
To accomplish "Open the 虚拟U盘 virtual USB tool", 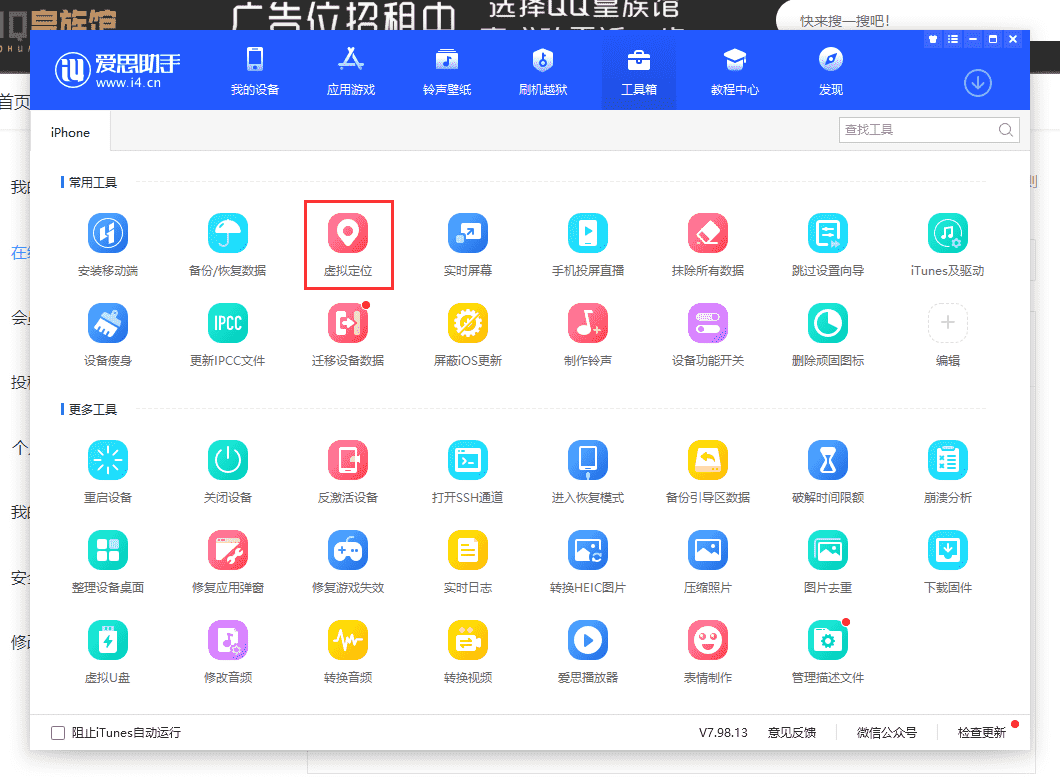I will tap(108, 640).
